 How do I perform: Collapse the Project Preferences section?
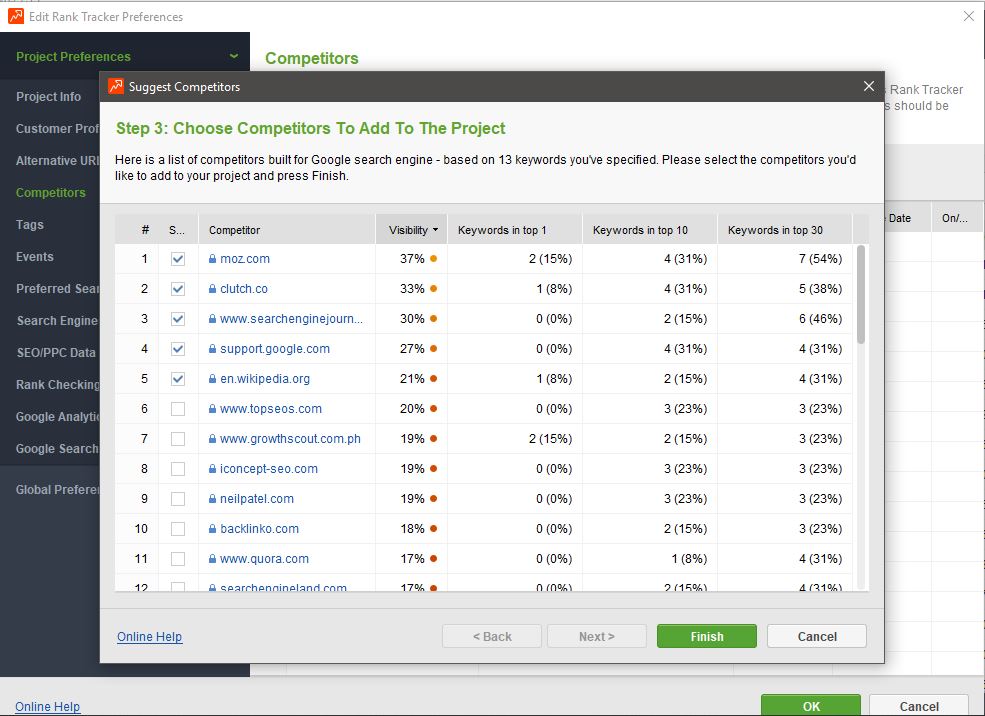click(x=234, y=57)
